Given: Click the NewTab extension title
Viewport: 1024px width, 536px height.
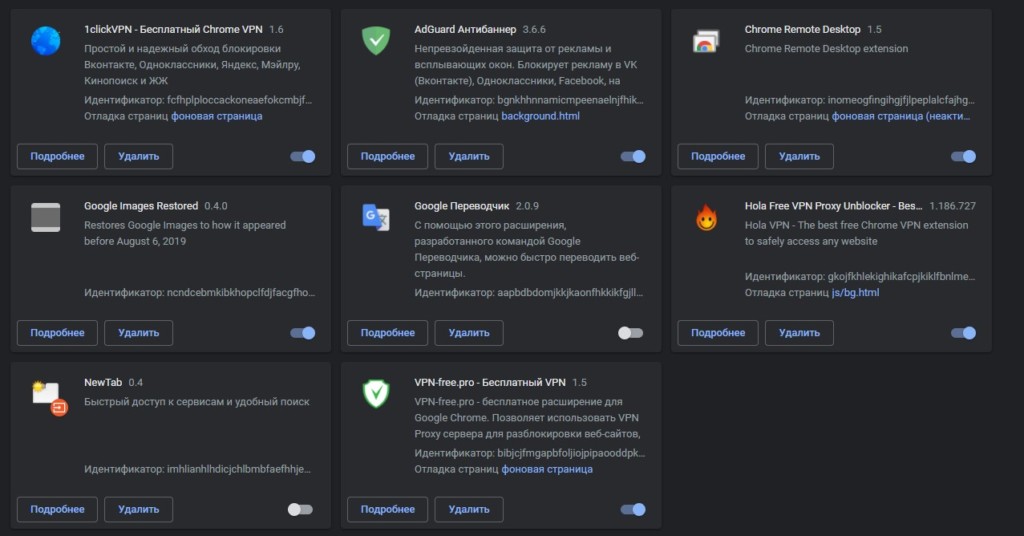Looking at the screenshot, I should 103,383.
